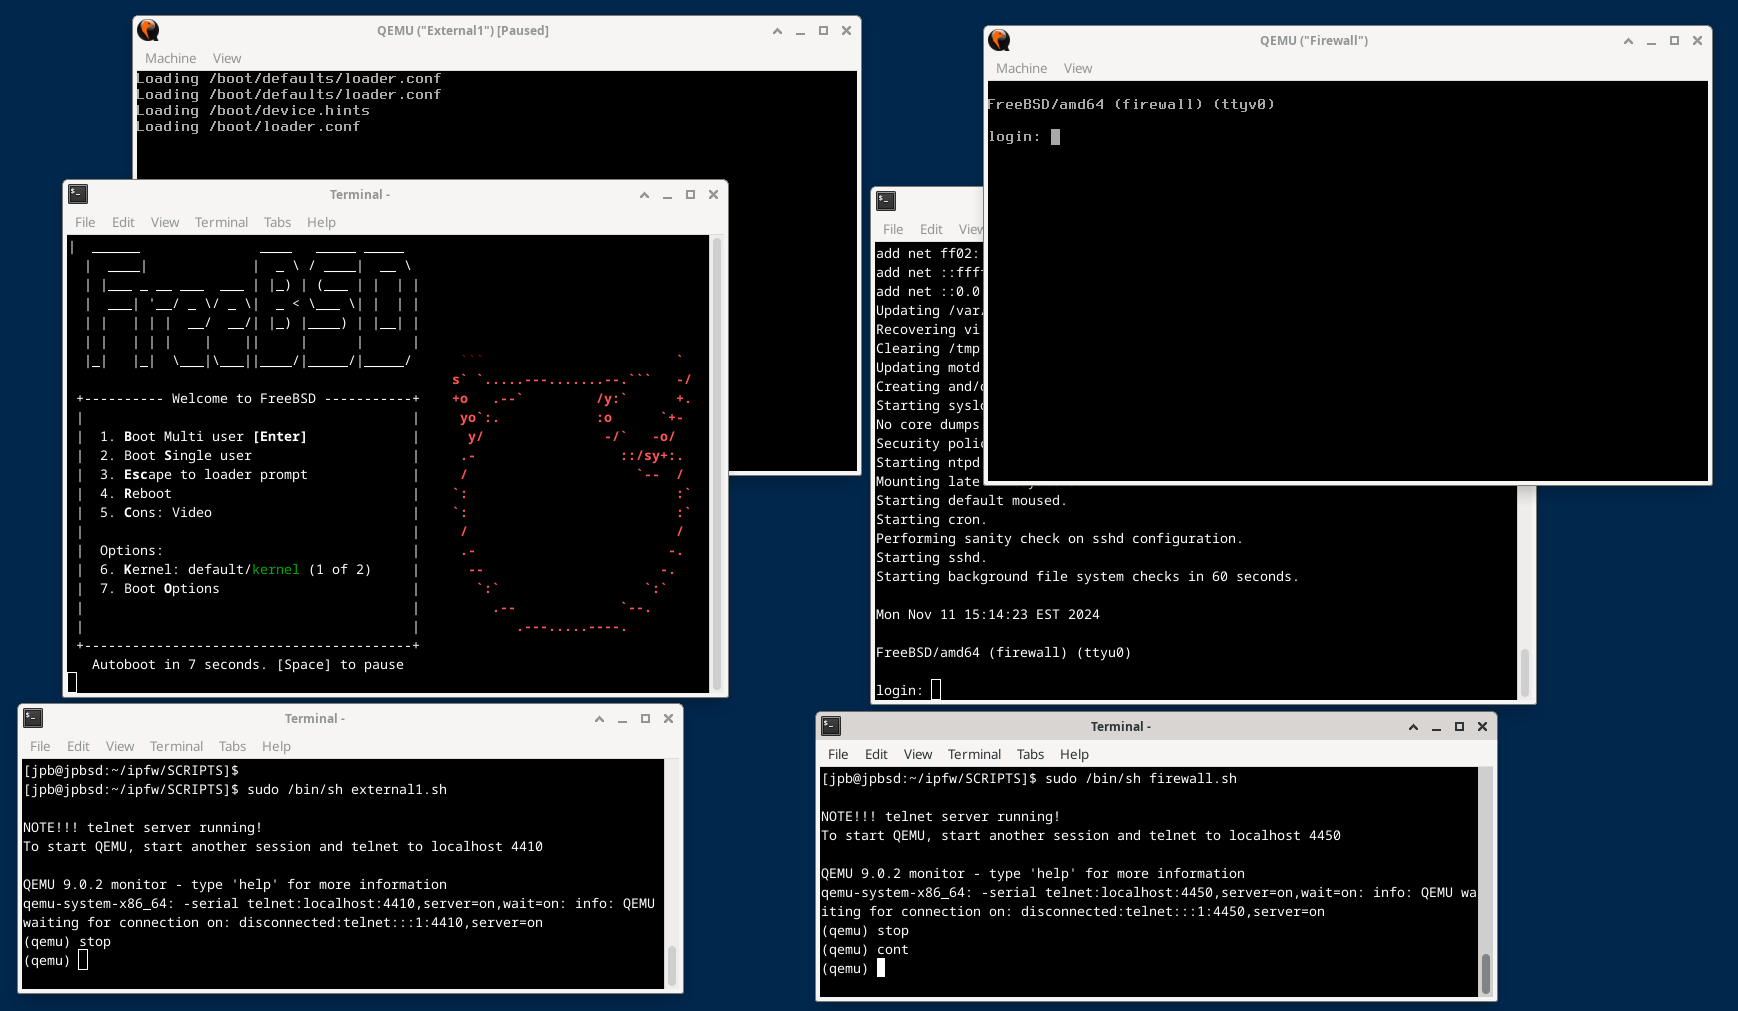Viewport: 1738px width, 1011px height.
Task: Open the View menu in QEMU Firewall
Action: click(1078, 68)
